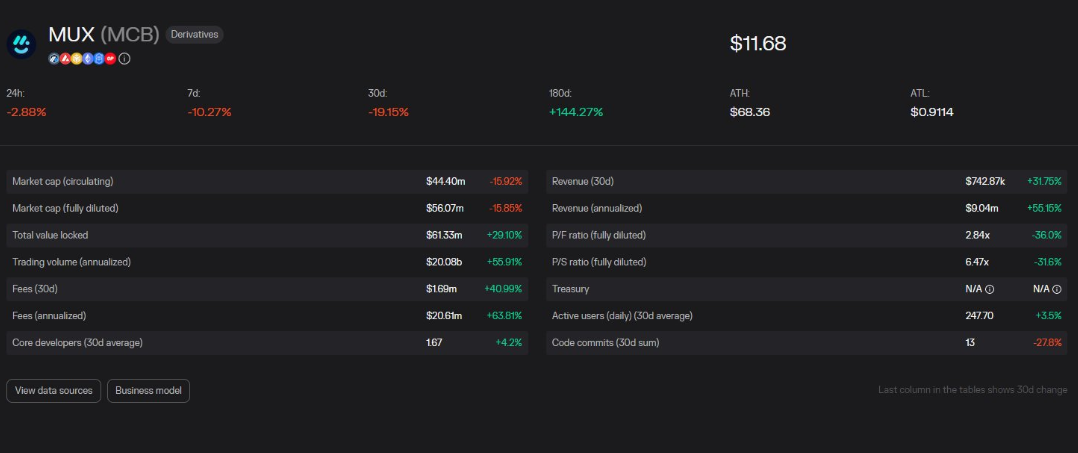The height and width of the screenshot is (453, 1078).
Task: Click the Arbitrum chain icon under the title
Action: (54, 59)
